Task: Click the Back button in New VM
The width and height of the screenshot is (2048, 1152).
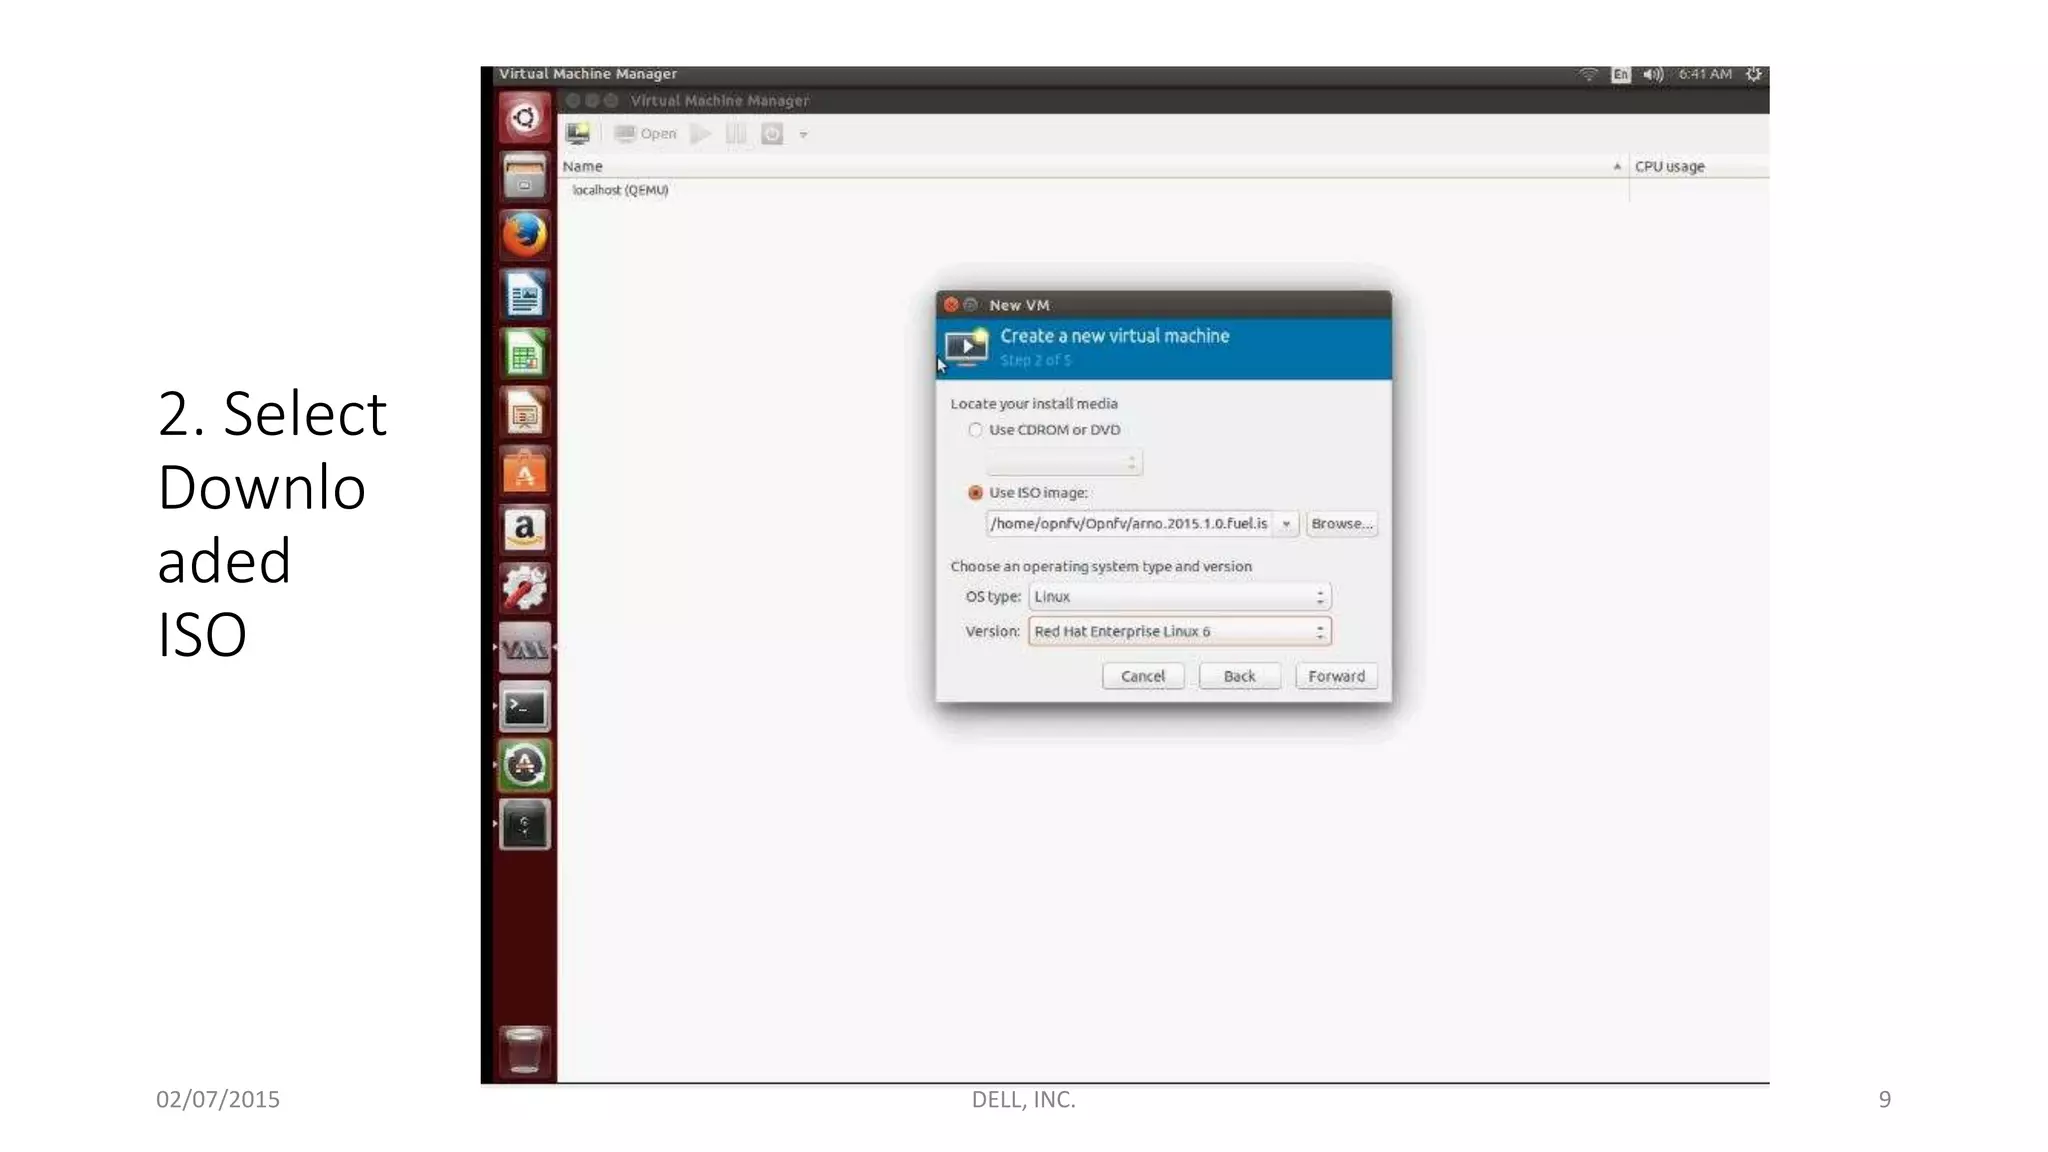Action: (x=1239, y=677)
